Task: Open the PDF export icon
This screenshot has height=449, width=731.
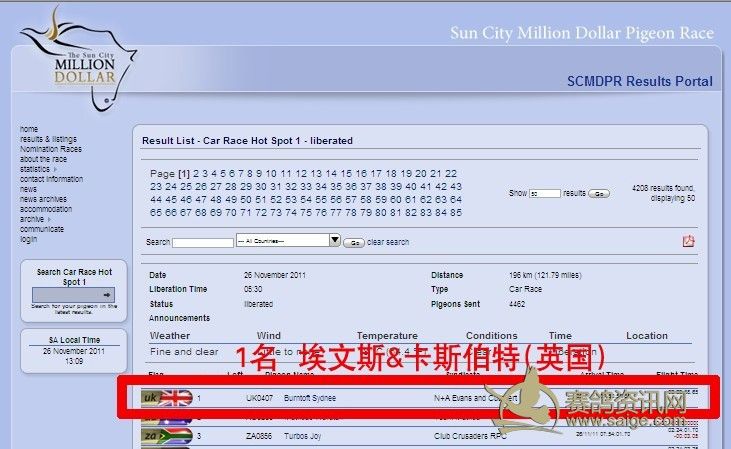Action: 689,241
